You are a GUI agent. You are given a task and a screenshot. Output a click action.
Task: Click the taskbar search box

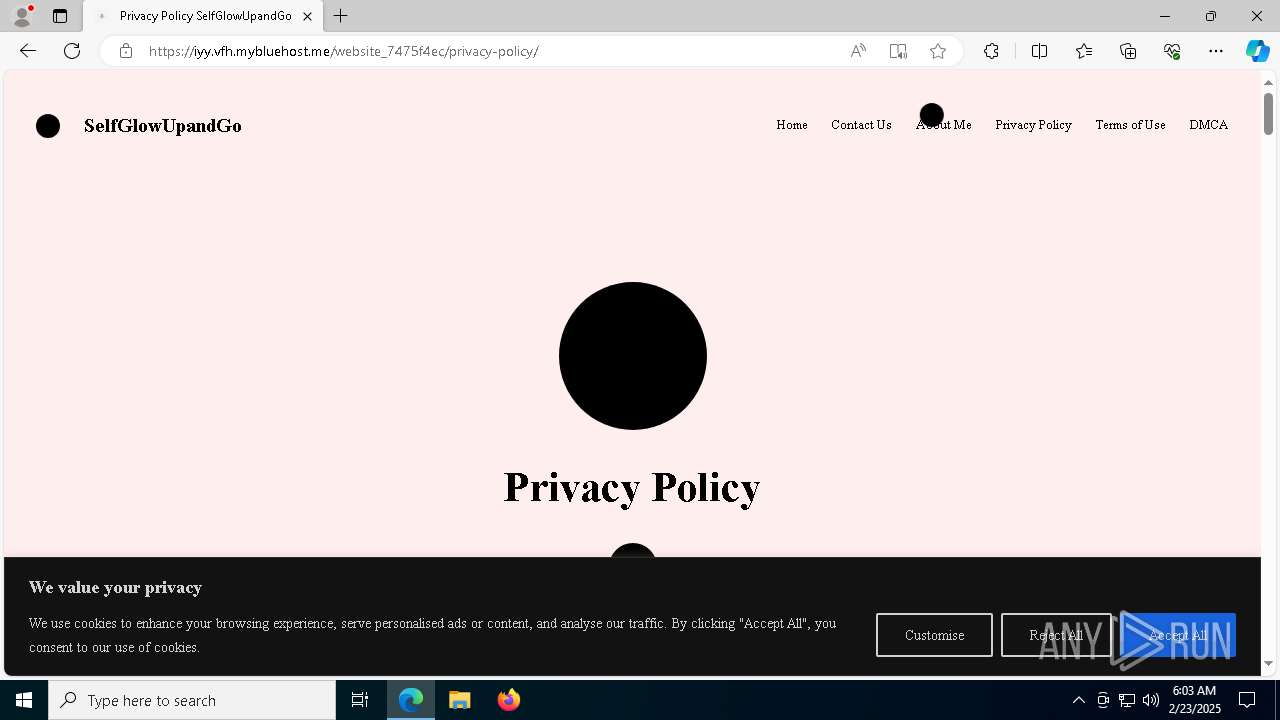[192, 700]
